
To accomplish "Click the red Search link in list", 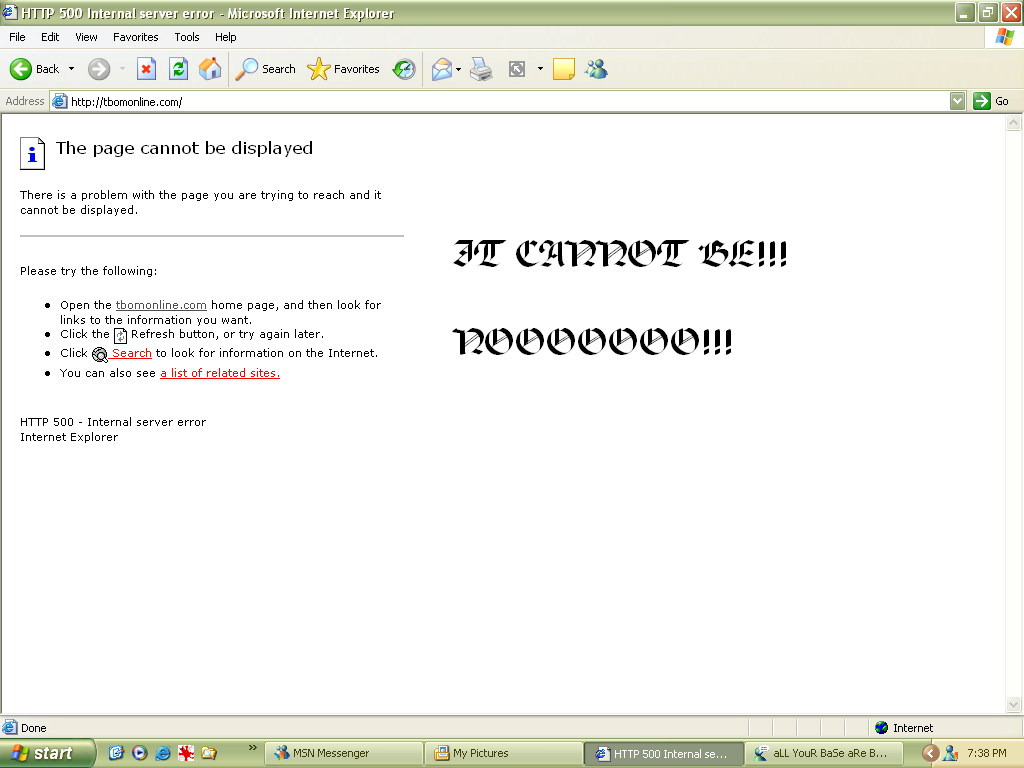I will pos(131,353).
